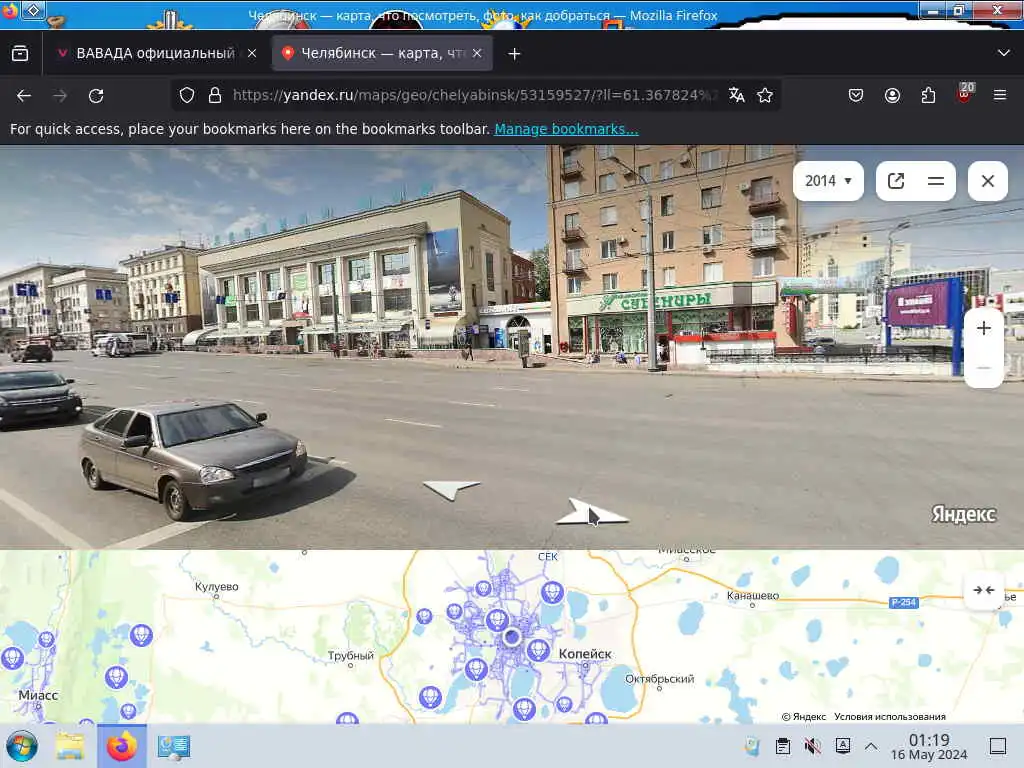The image size is (1024, 768).
Task: Click the Р-254 road badge
Action: point(904,602)
